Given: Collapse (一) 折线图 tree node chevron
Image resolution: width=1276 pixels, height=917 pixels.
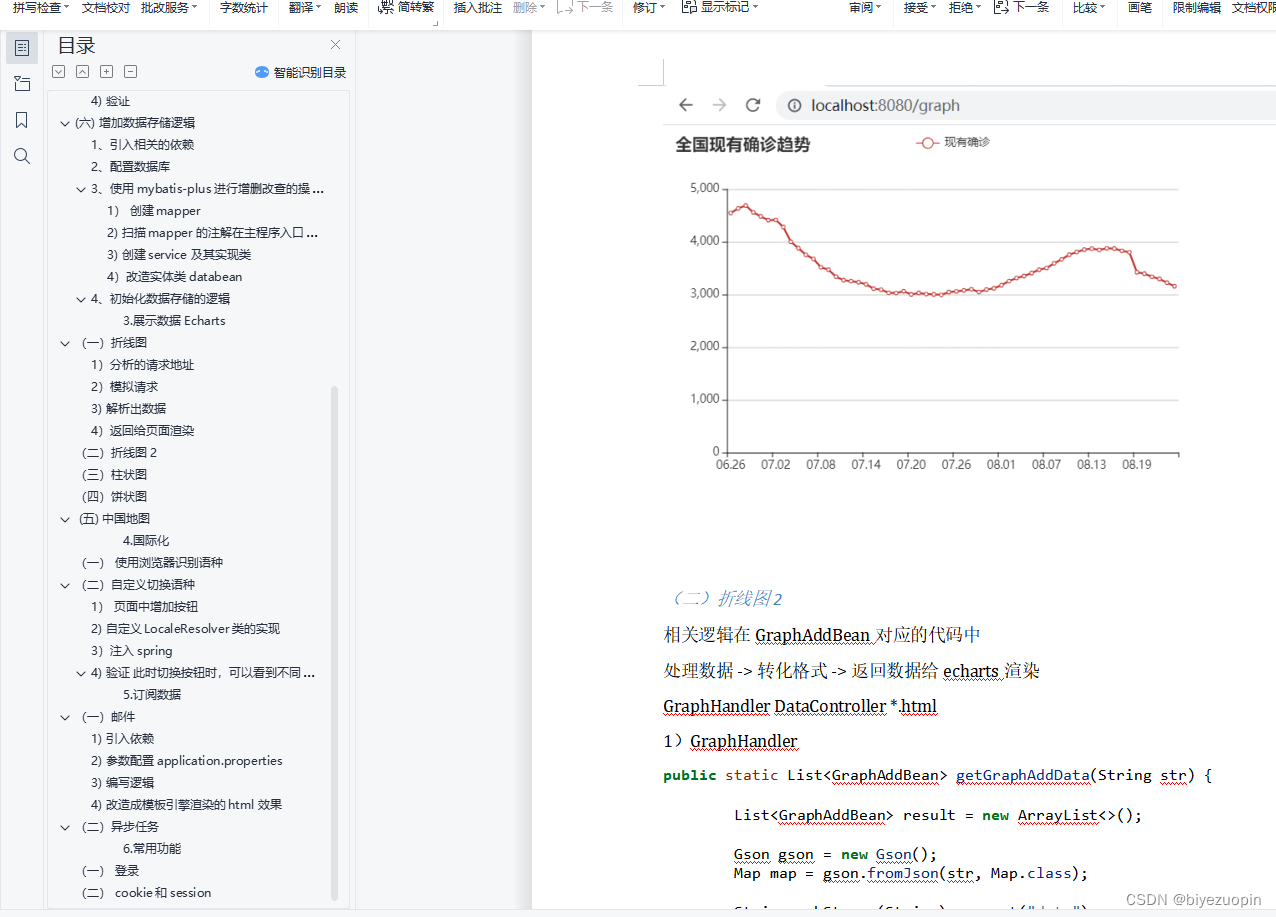Looking at the screenshot, I should pos(65,343).
